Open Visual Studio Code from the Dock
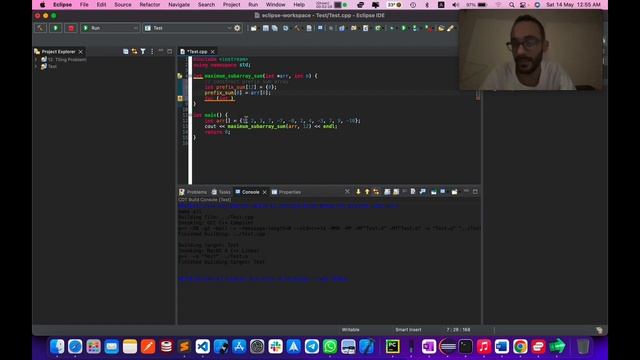 [x=202, y=347]
